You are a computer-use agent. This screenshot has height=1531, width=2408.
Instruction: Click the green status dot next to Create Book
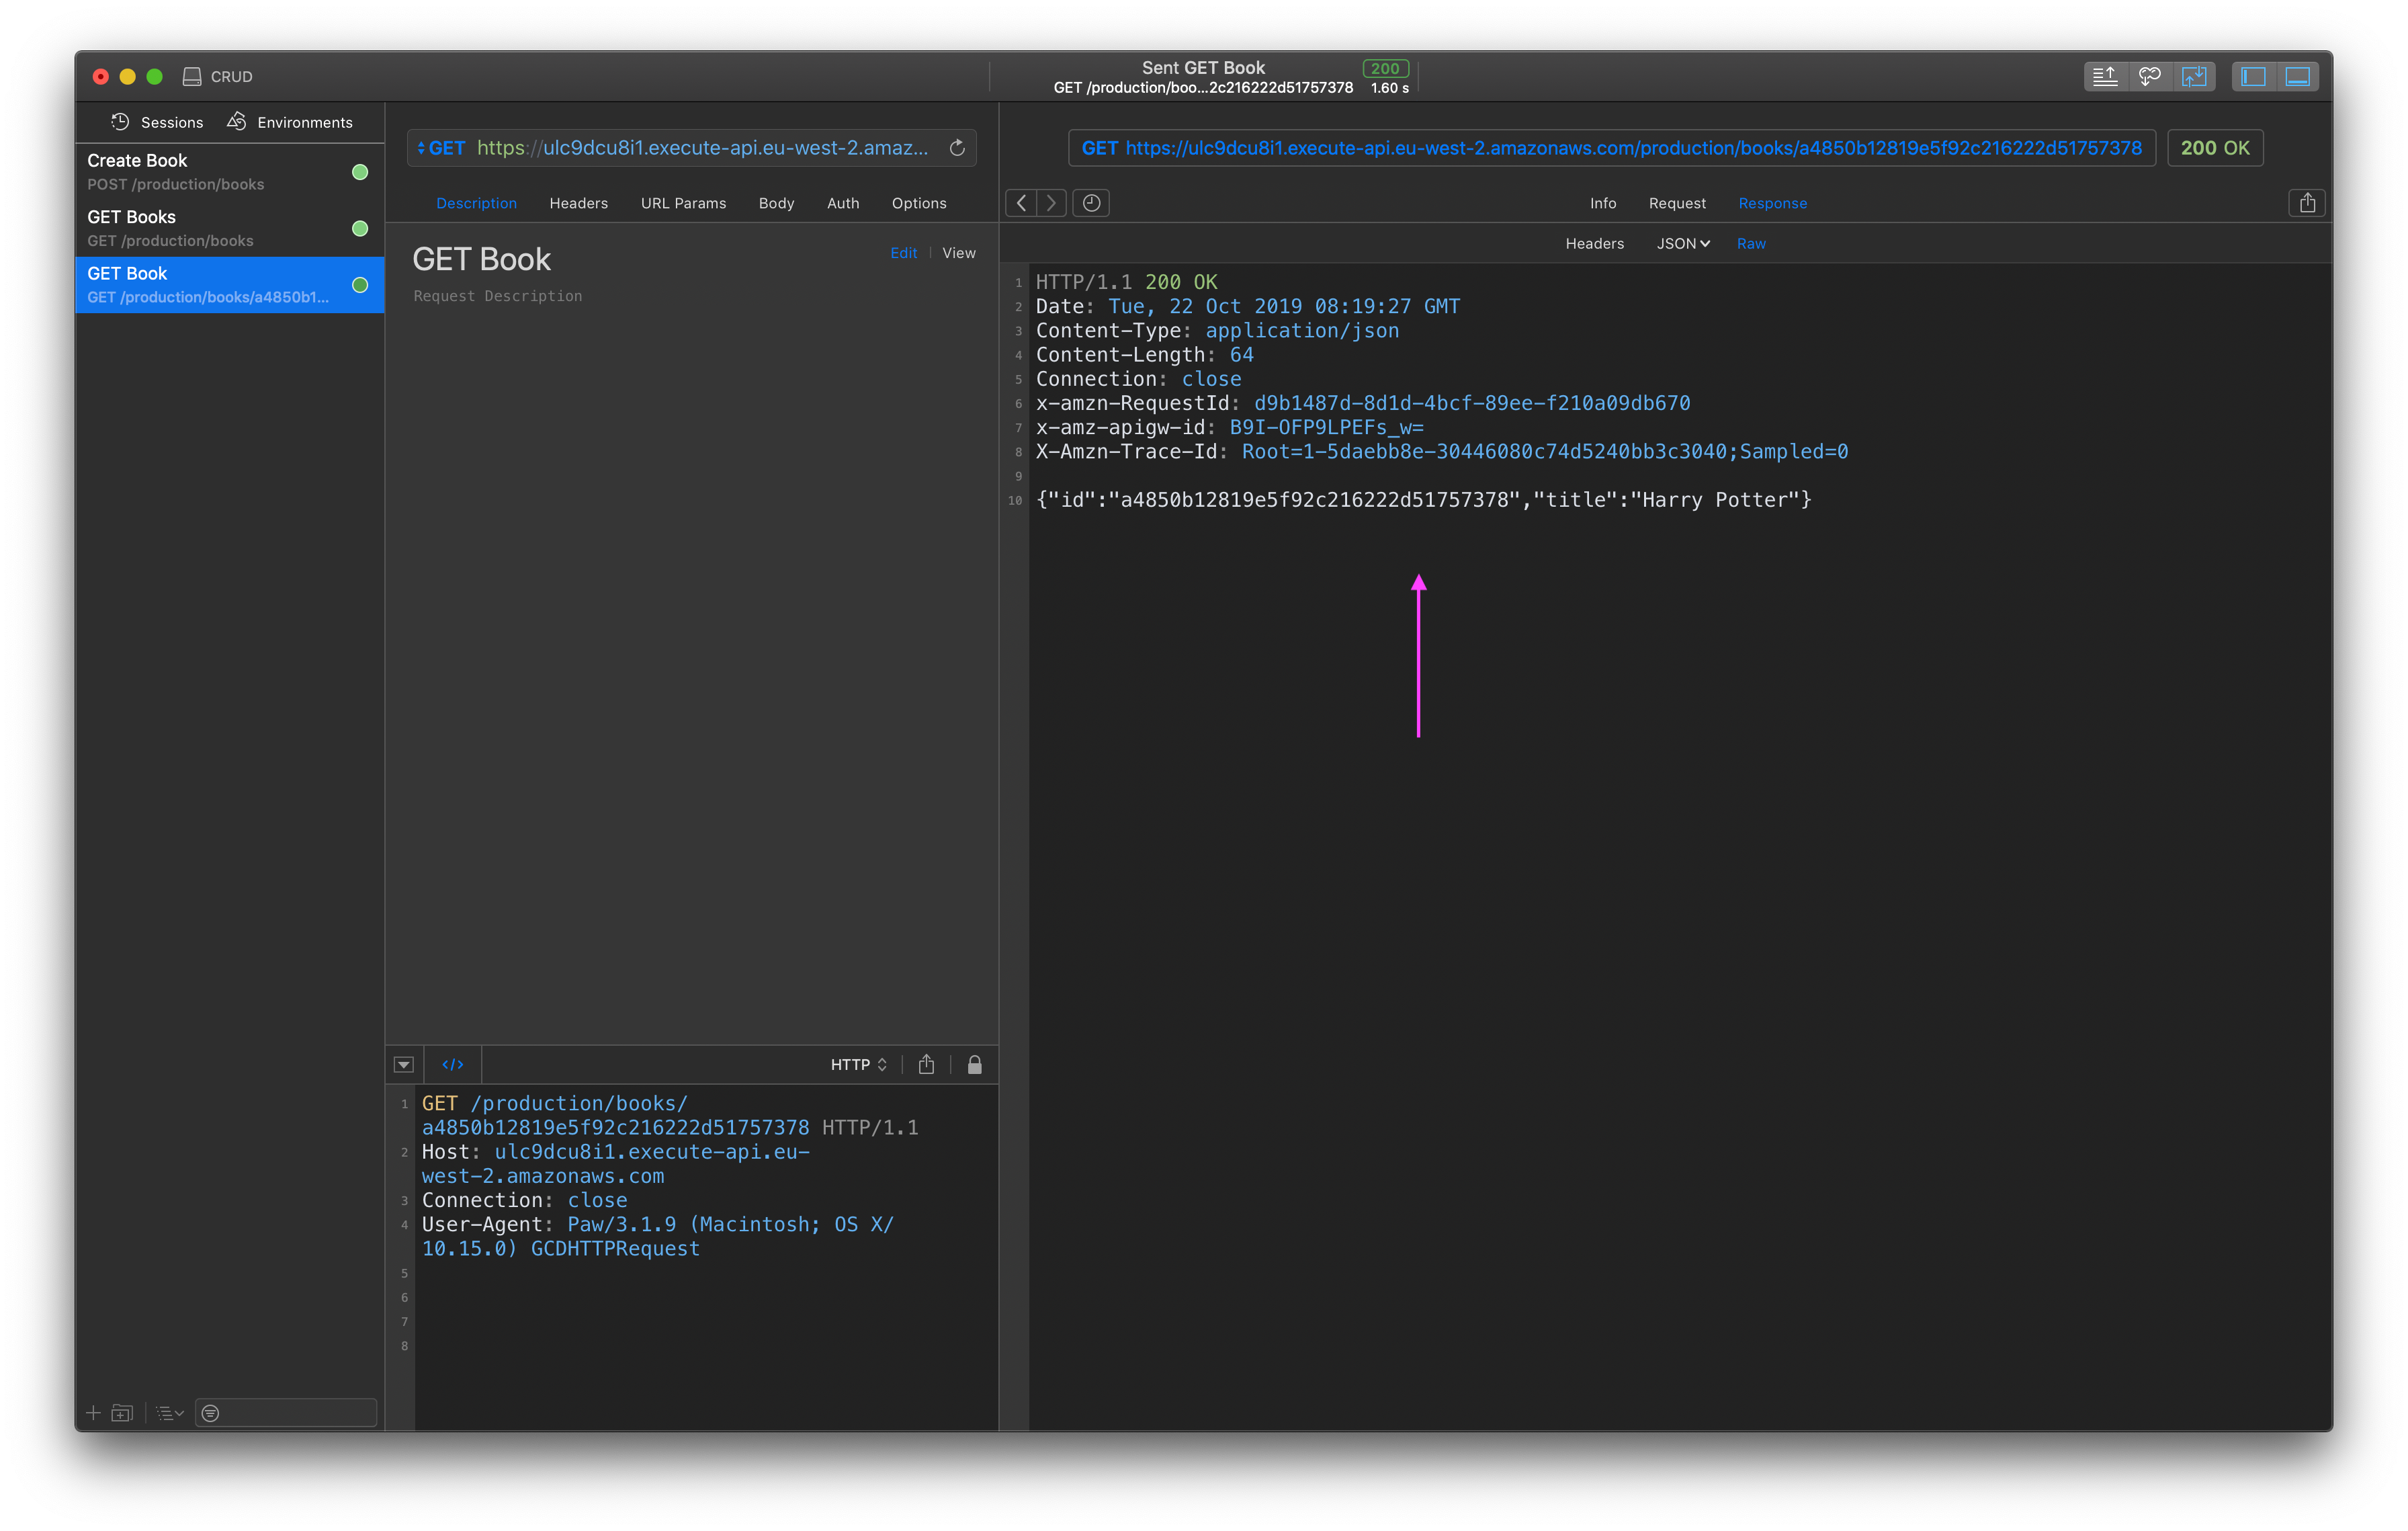[x=359, y=171]
